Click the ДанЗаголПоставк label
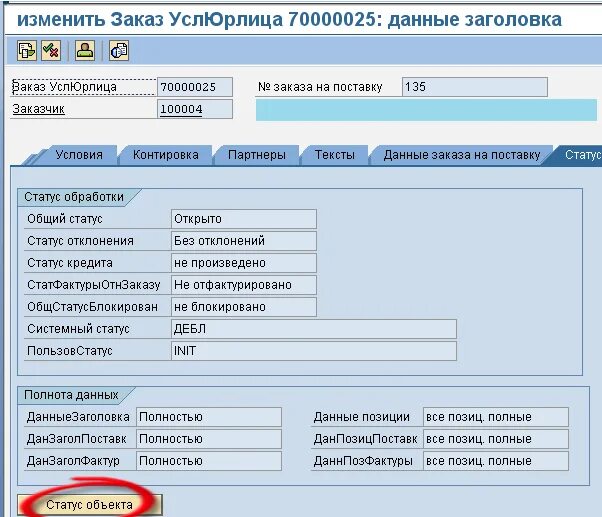602x517 pixels. 76,439
